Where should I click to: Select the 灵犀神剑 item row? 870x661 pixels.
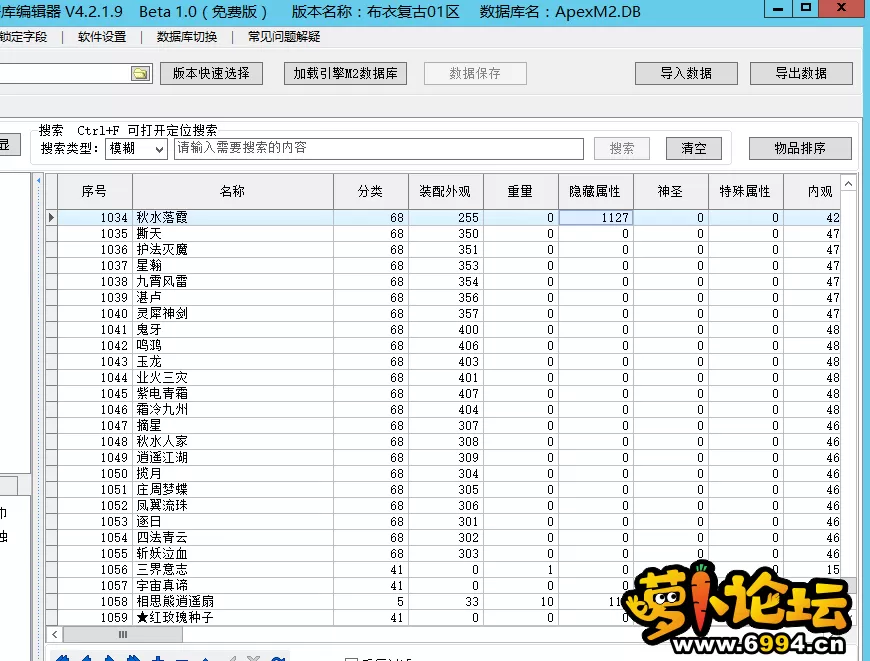pyautogui.click(x=232, y=313)
